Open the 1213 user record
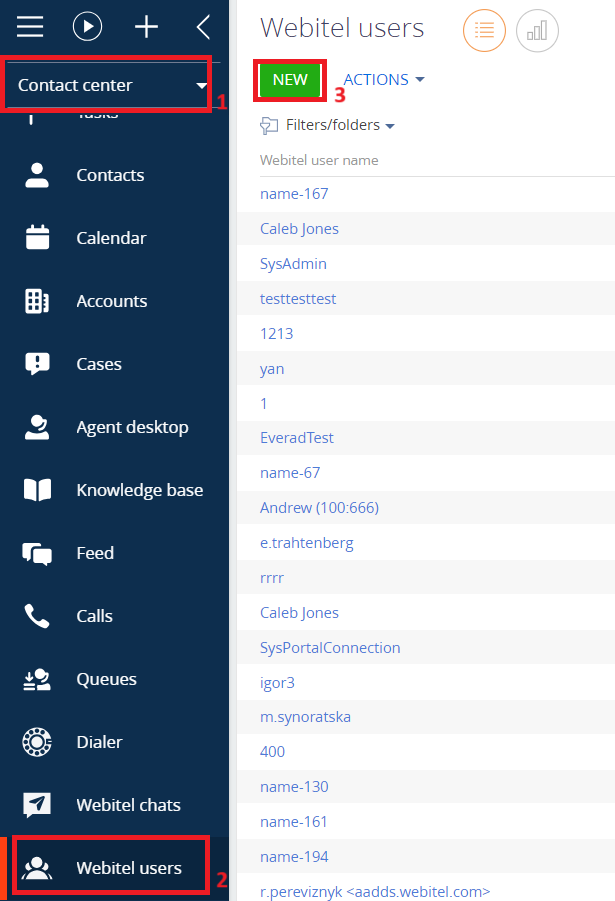The width and height of the screenshot is (615, 901). pyautogui.click(x=276, y=334)
